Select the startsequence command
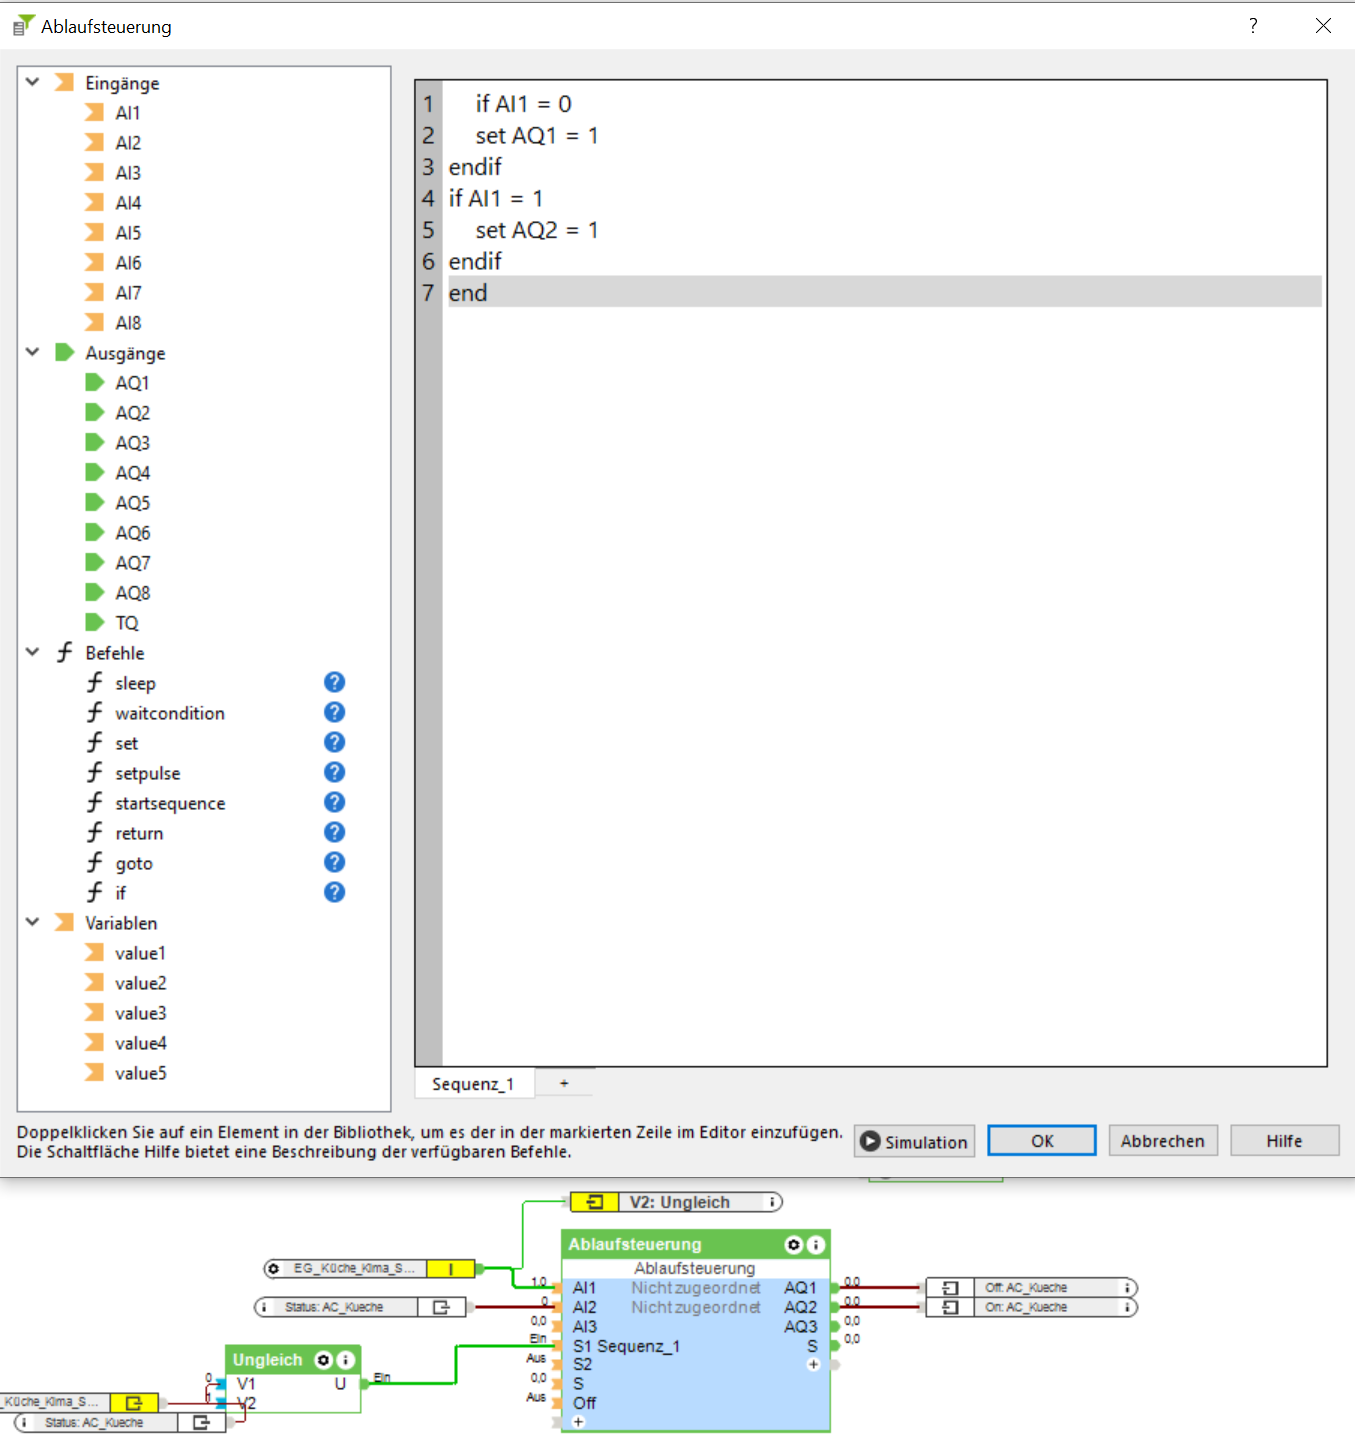Viewport: 1355px width, 1440px height. coord(170,803)
